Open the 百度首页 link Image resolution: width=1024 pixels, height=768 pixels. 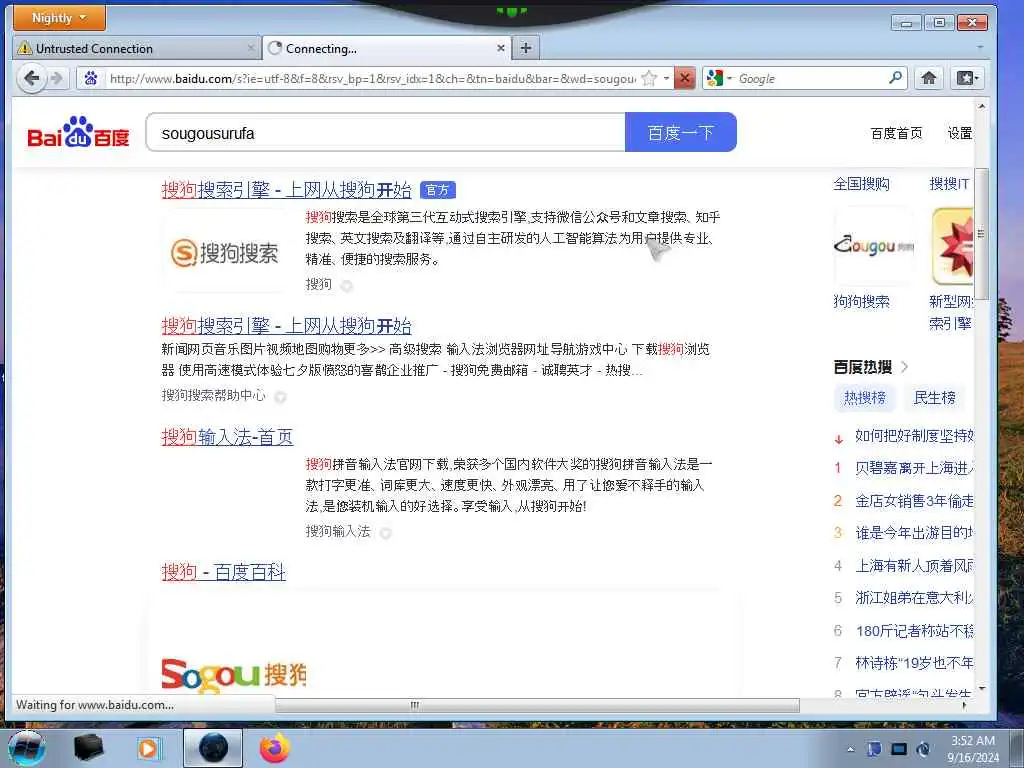pos(896,133)
